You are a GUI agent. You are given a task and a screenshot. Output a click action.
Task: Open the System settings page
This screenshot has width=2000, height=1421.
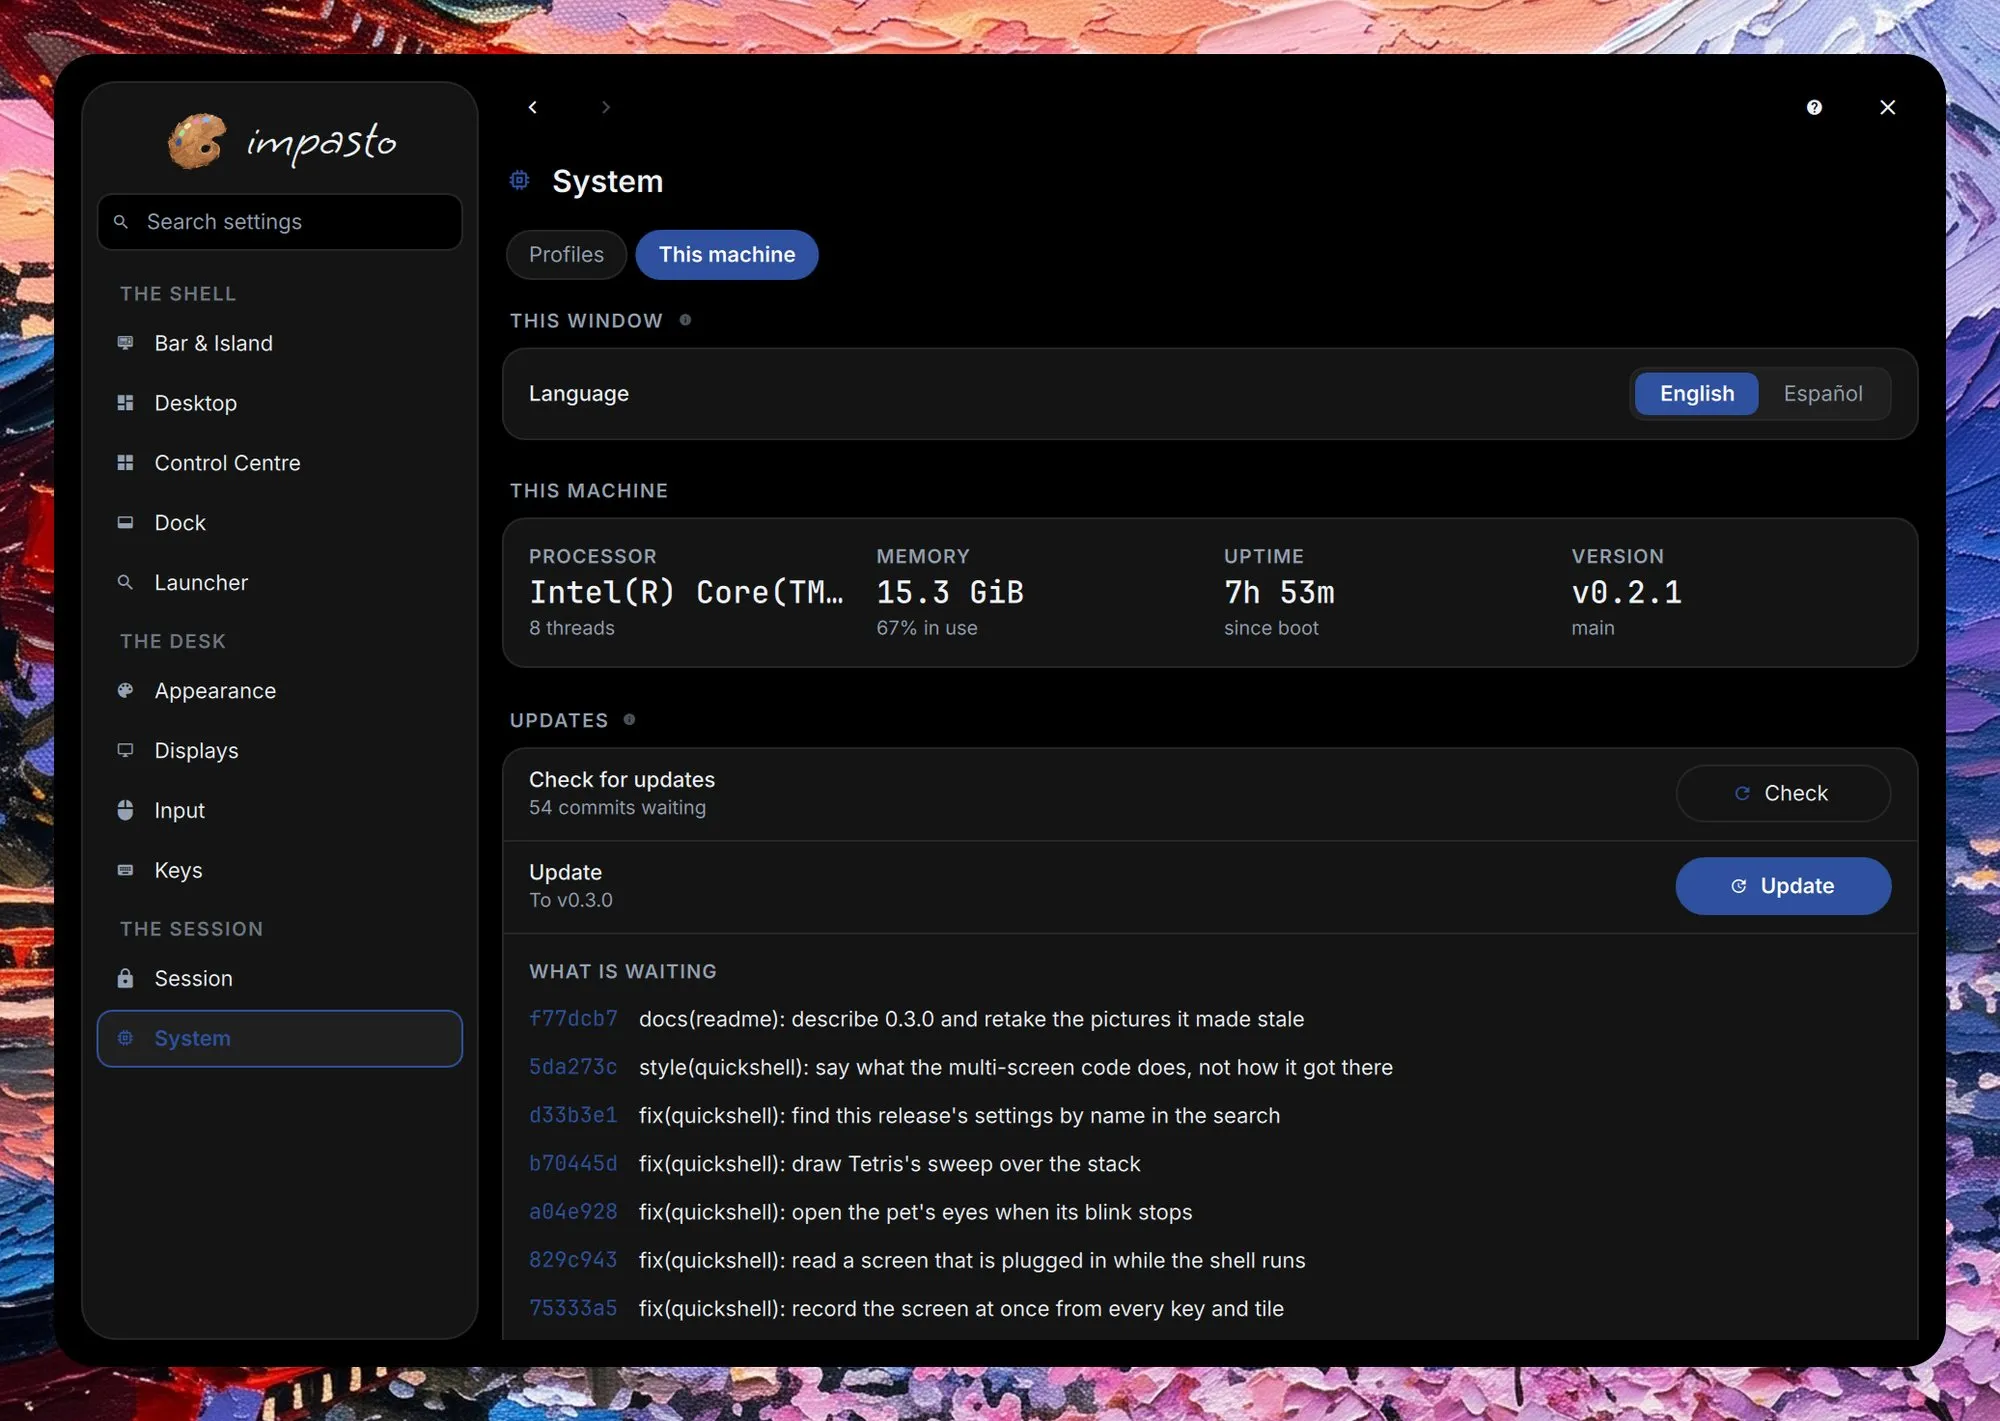tap(280, 1038)
